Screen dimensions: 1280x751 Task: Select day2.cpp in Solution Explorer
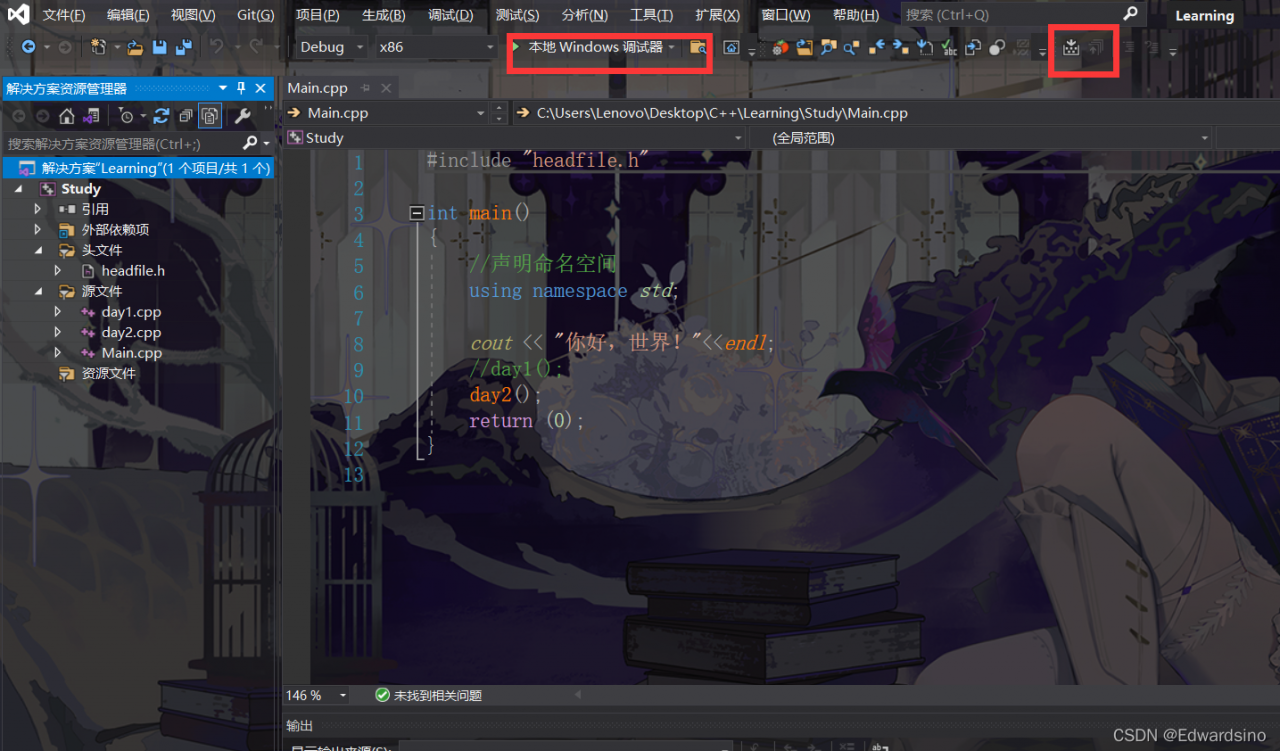(131, 332)
